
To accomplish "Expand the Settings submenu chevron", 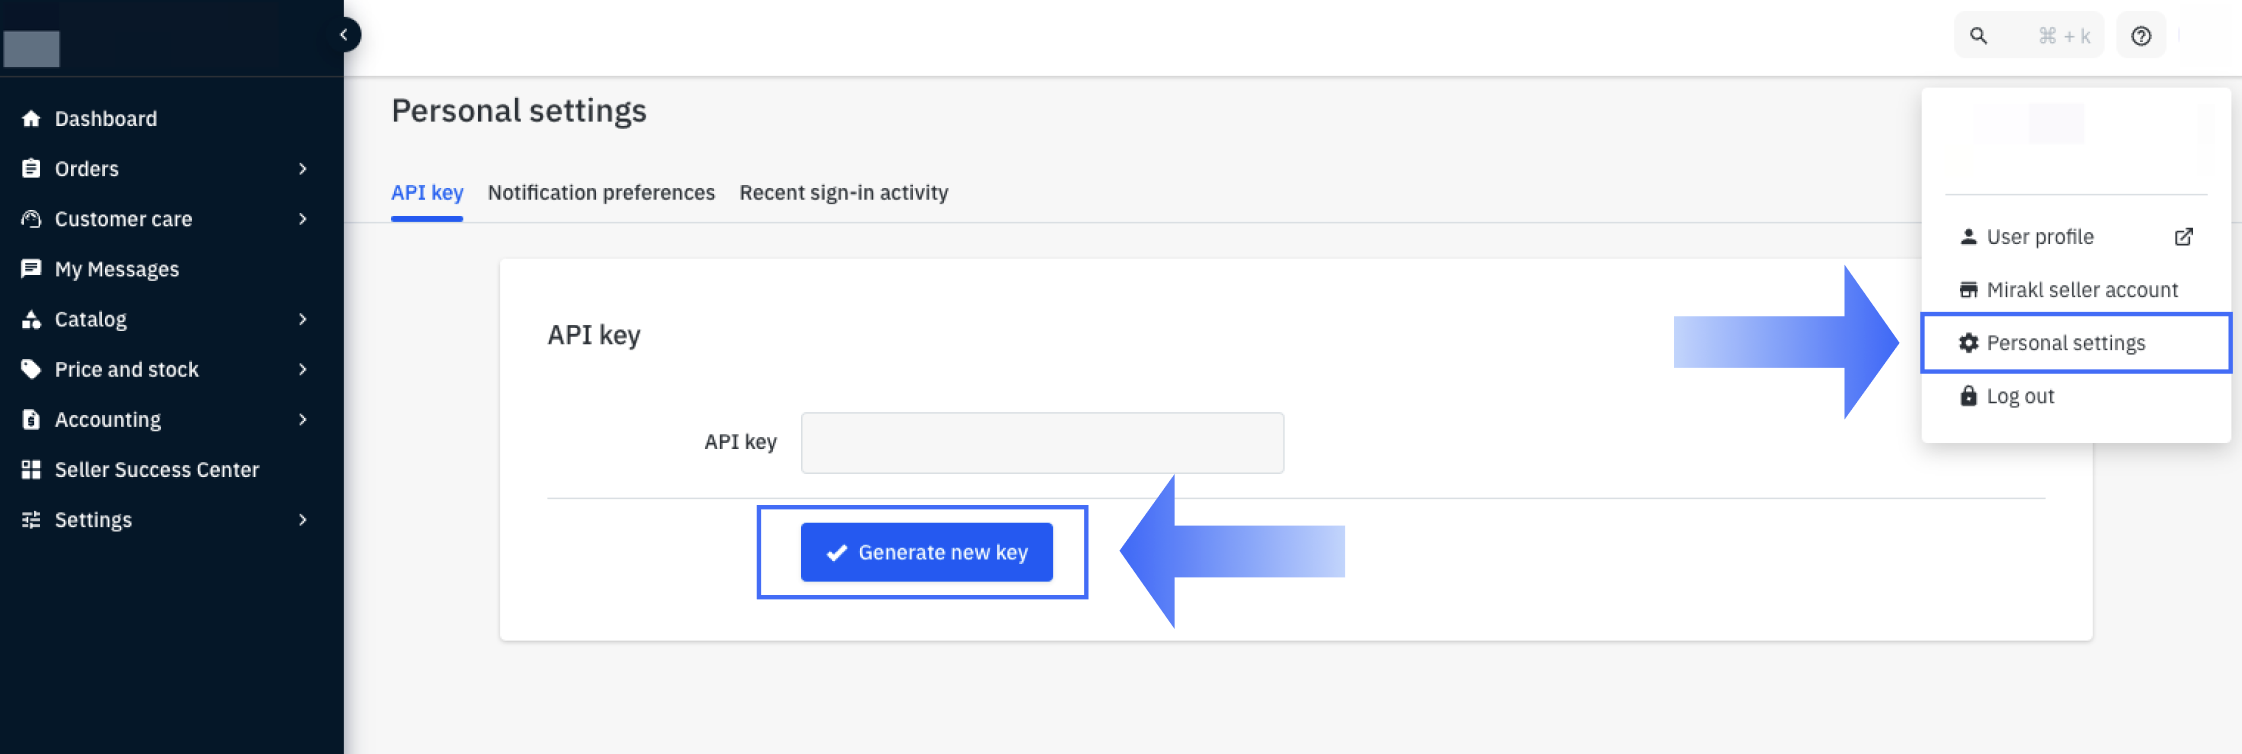I will click(302, 520).
